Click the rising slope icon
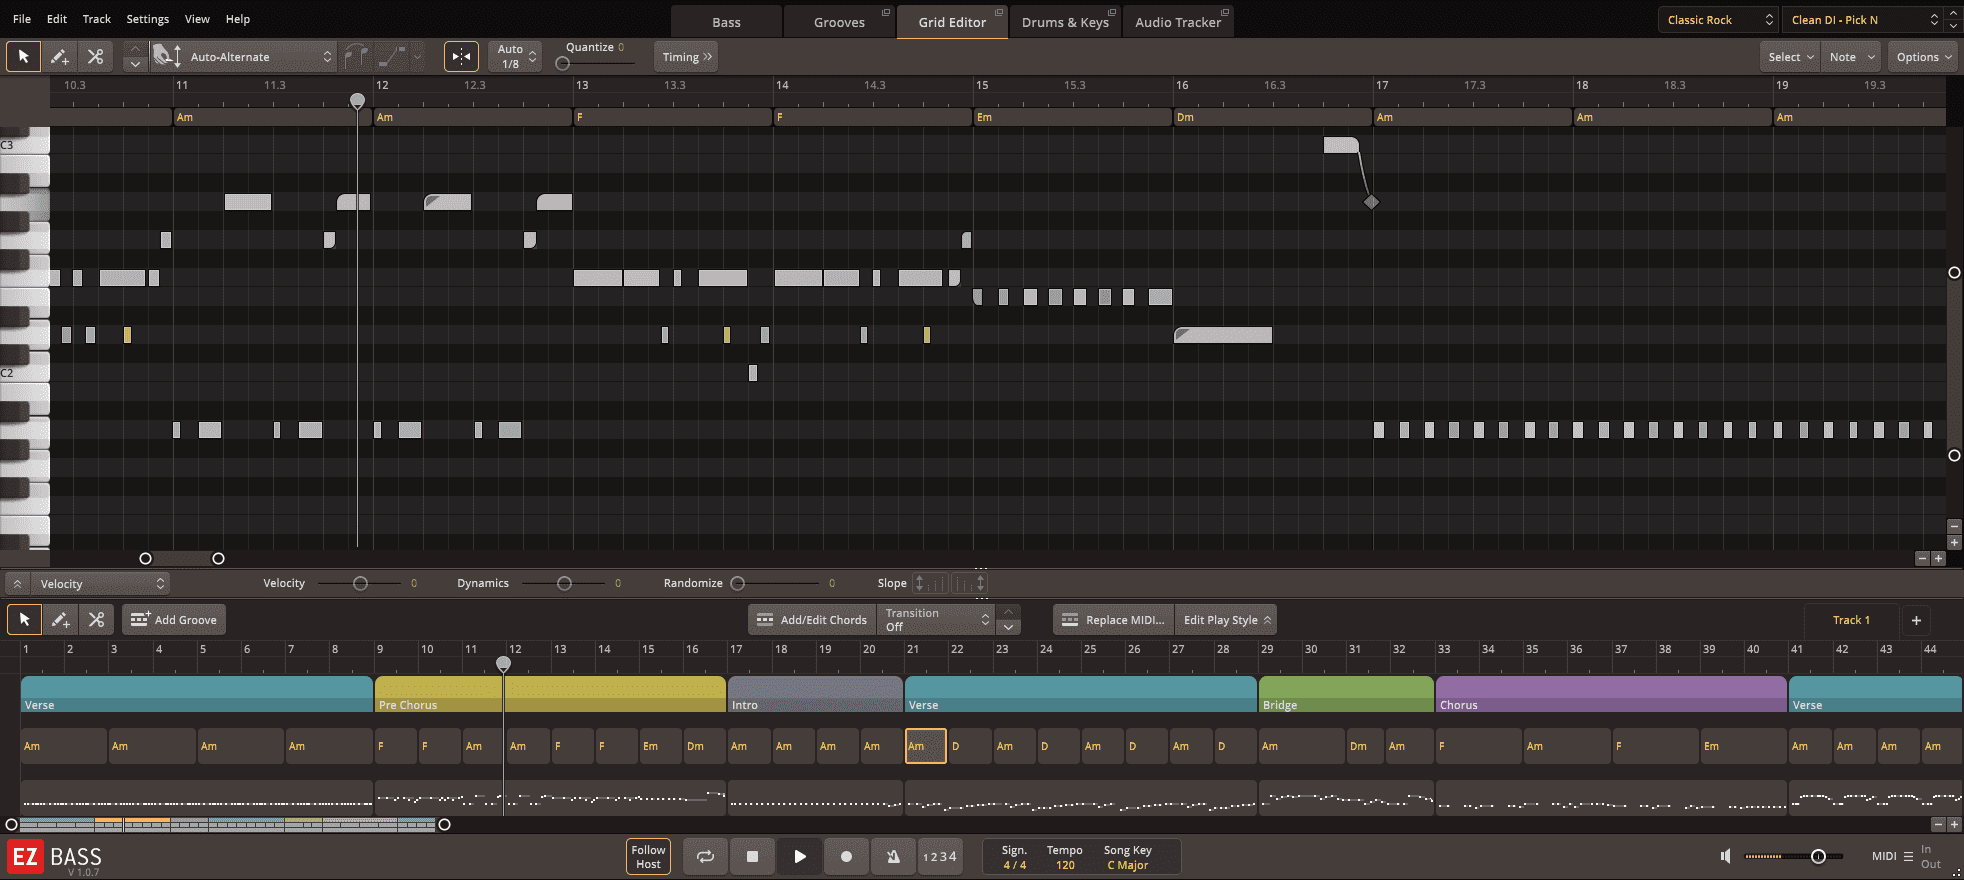The height and width of the screenshot is (880, 1964). point(928,583)
